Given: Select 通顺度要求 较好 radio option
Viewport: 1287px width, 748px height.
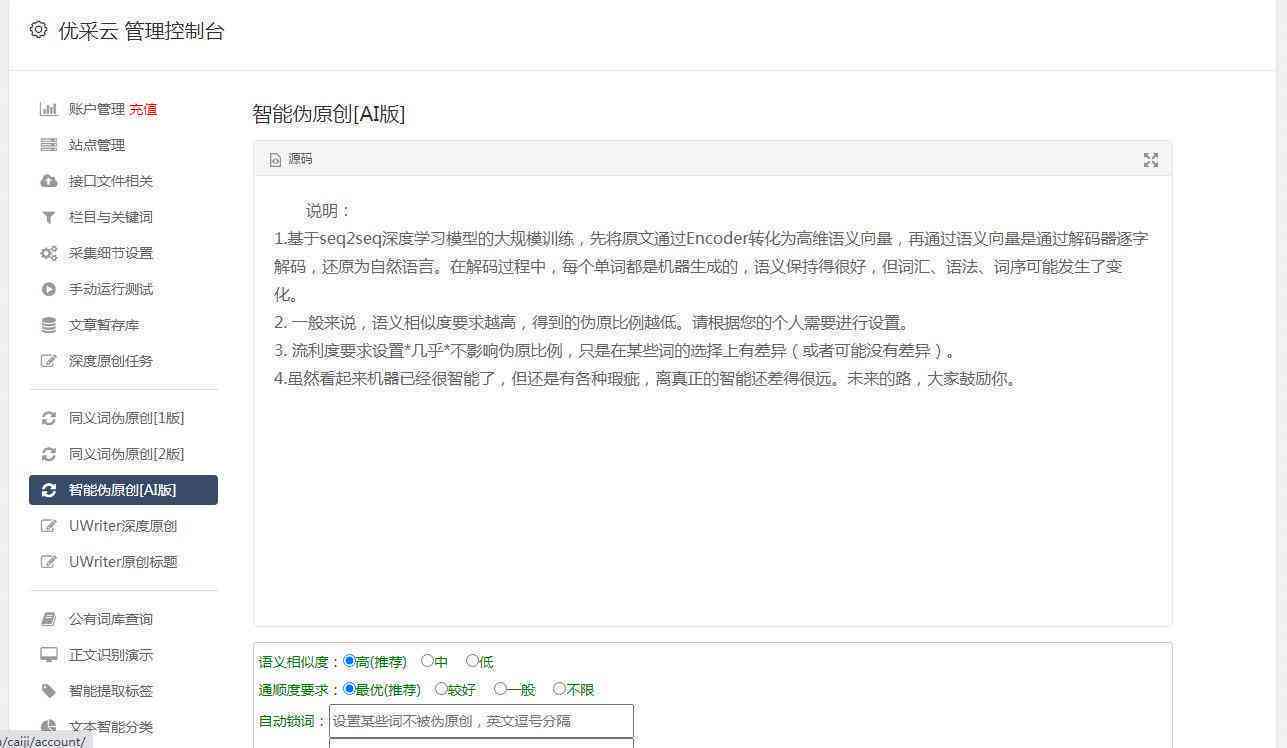Looking at the screenshot, I should [x=440, y=689].
